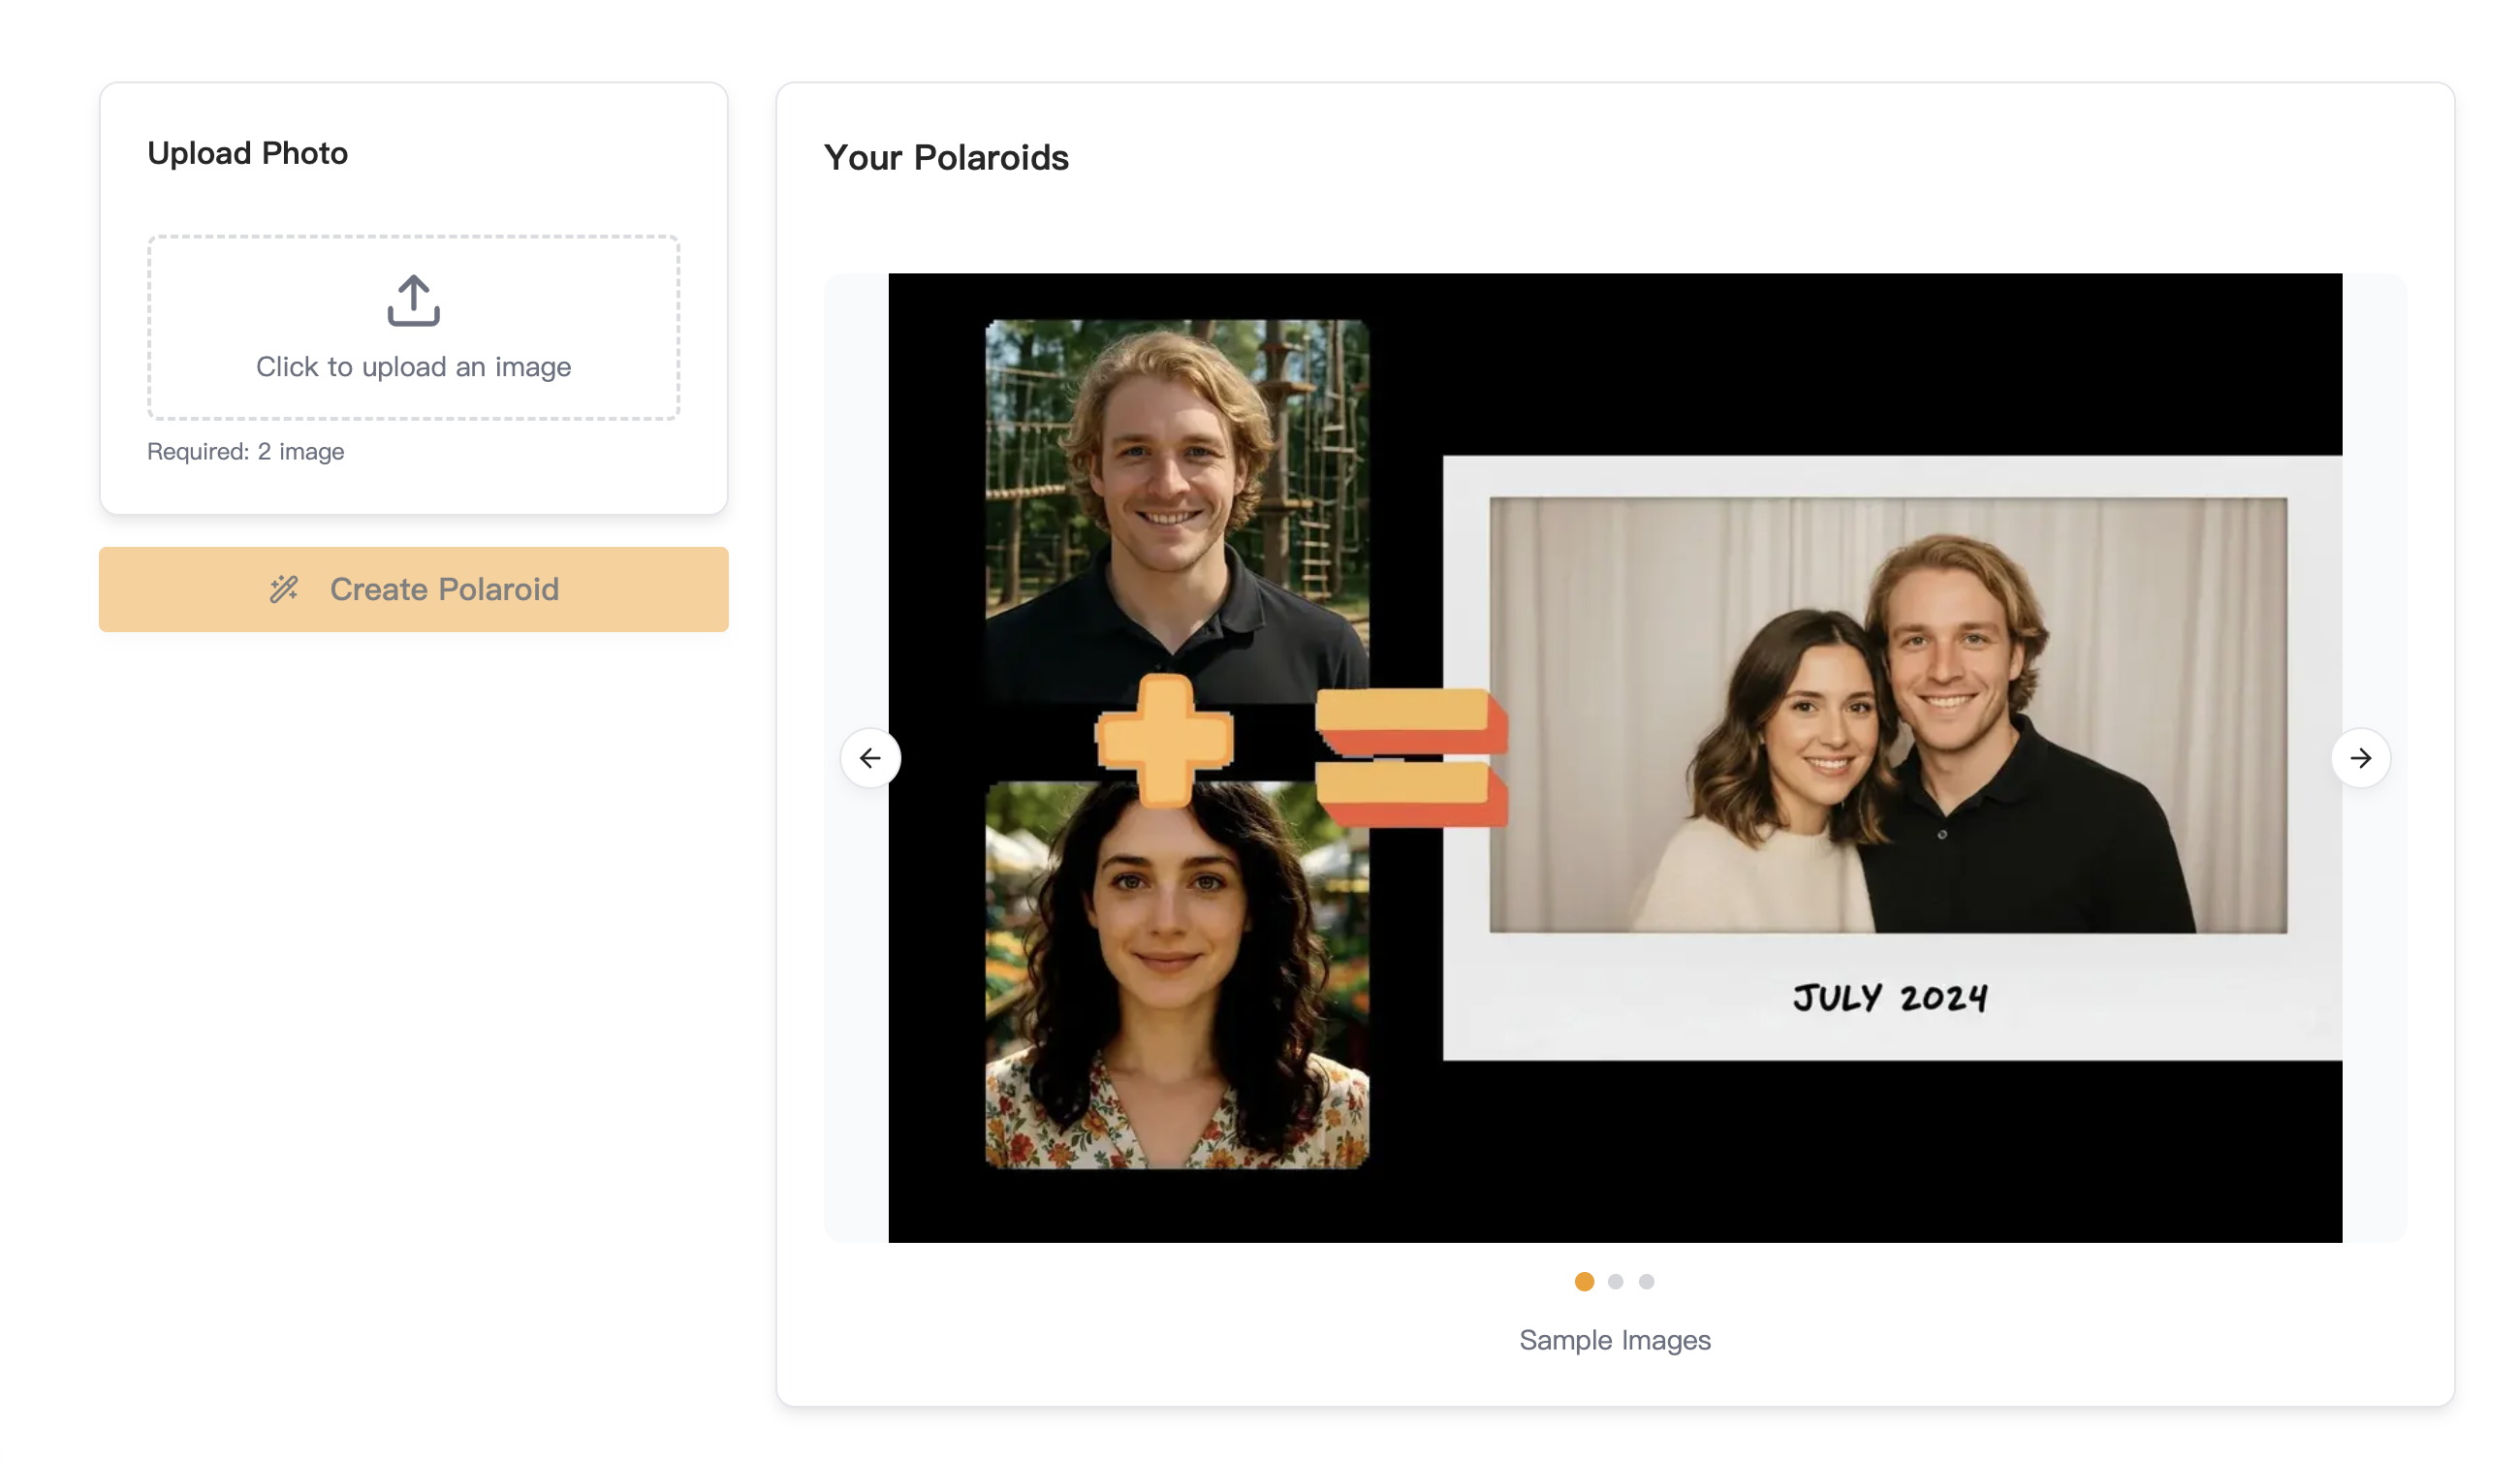
Task: Select the first orange carousel dot
Action: pos(1584,1281)
